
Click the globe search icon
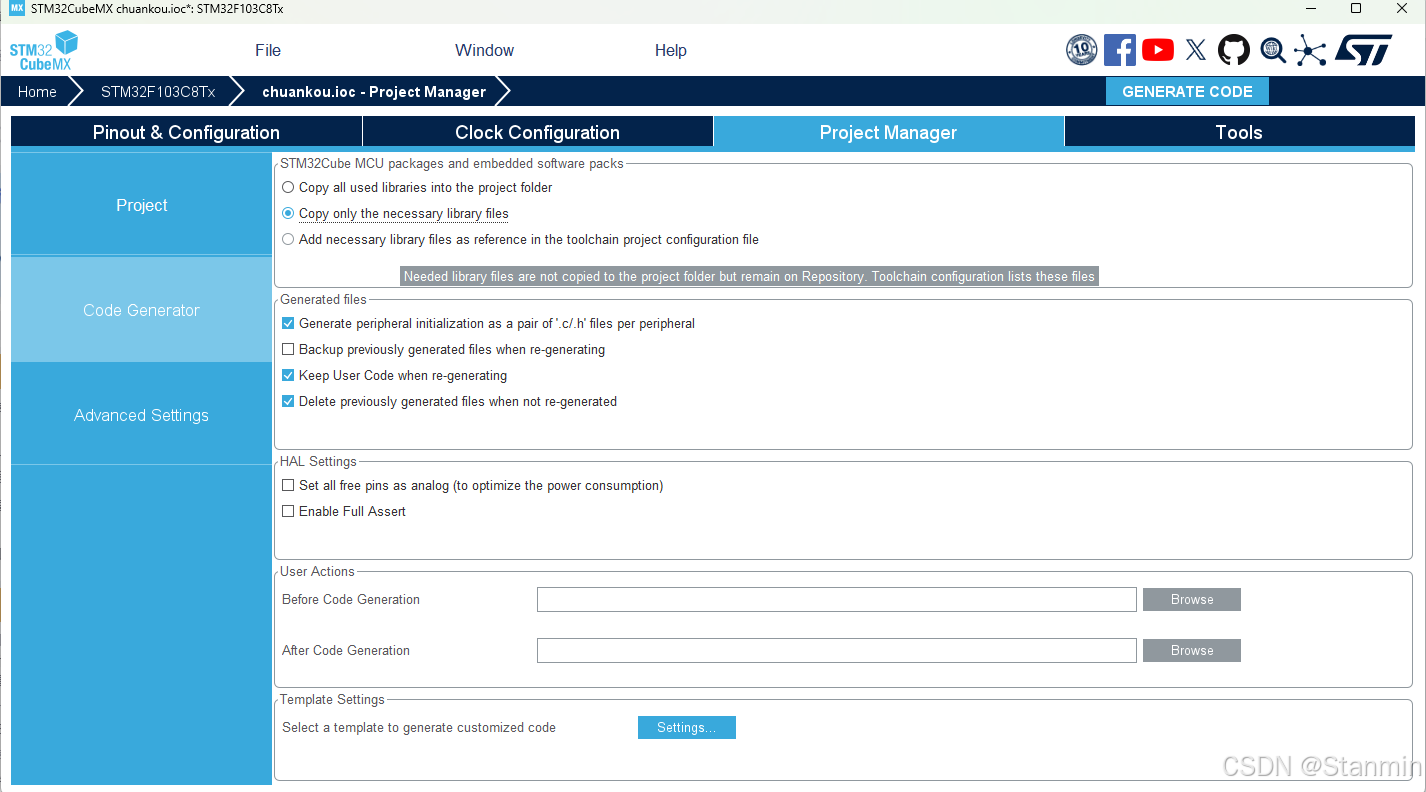point(1273,50)
